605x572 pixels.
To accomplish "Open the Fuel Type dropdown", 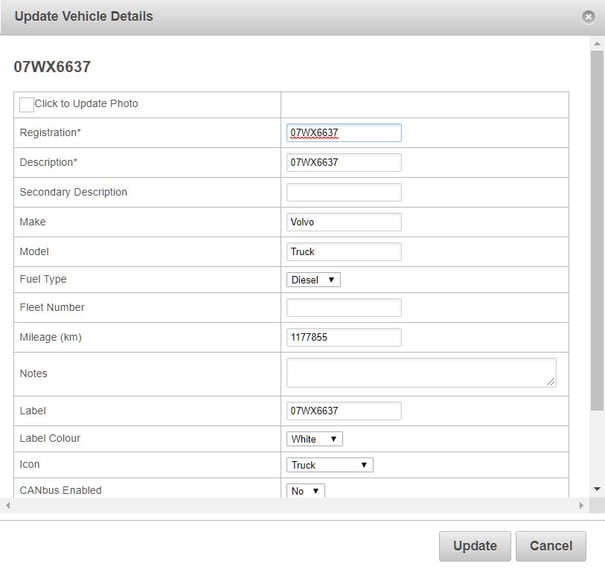I will pos(313,280).
